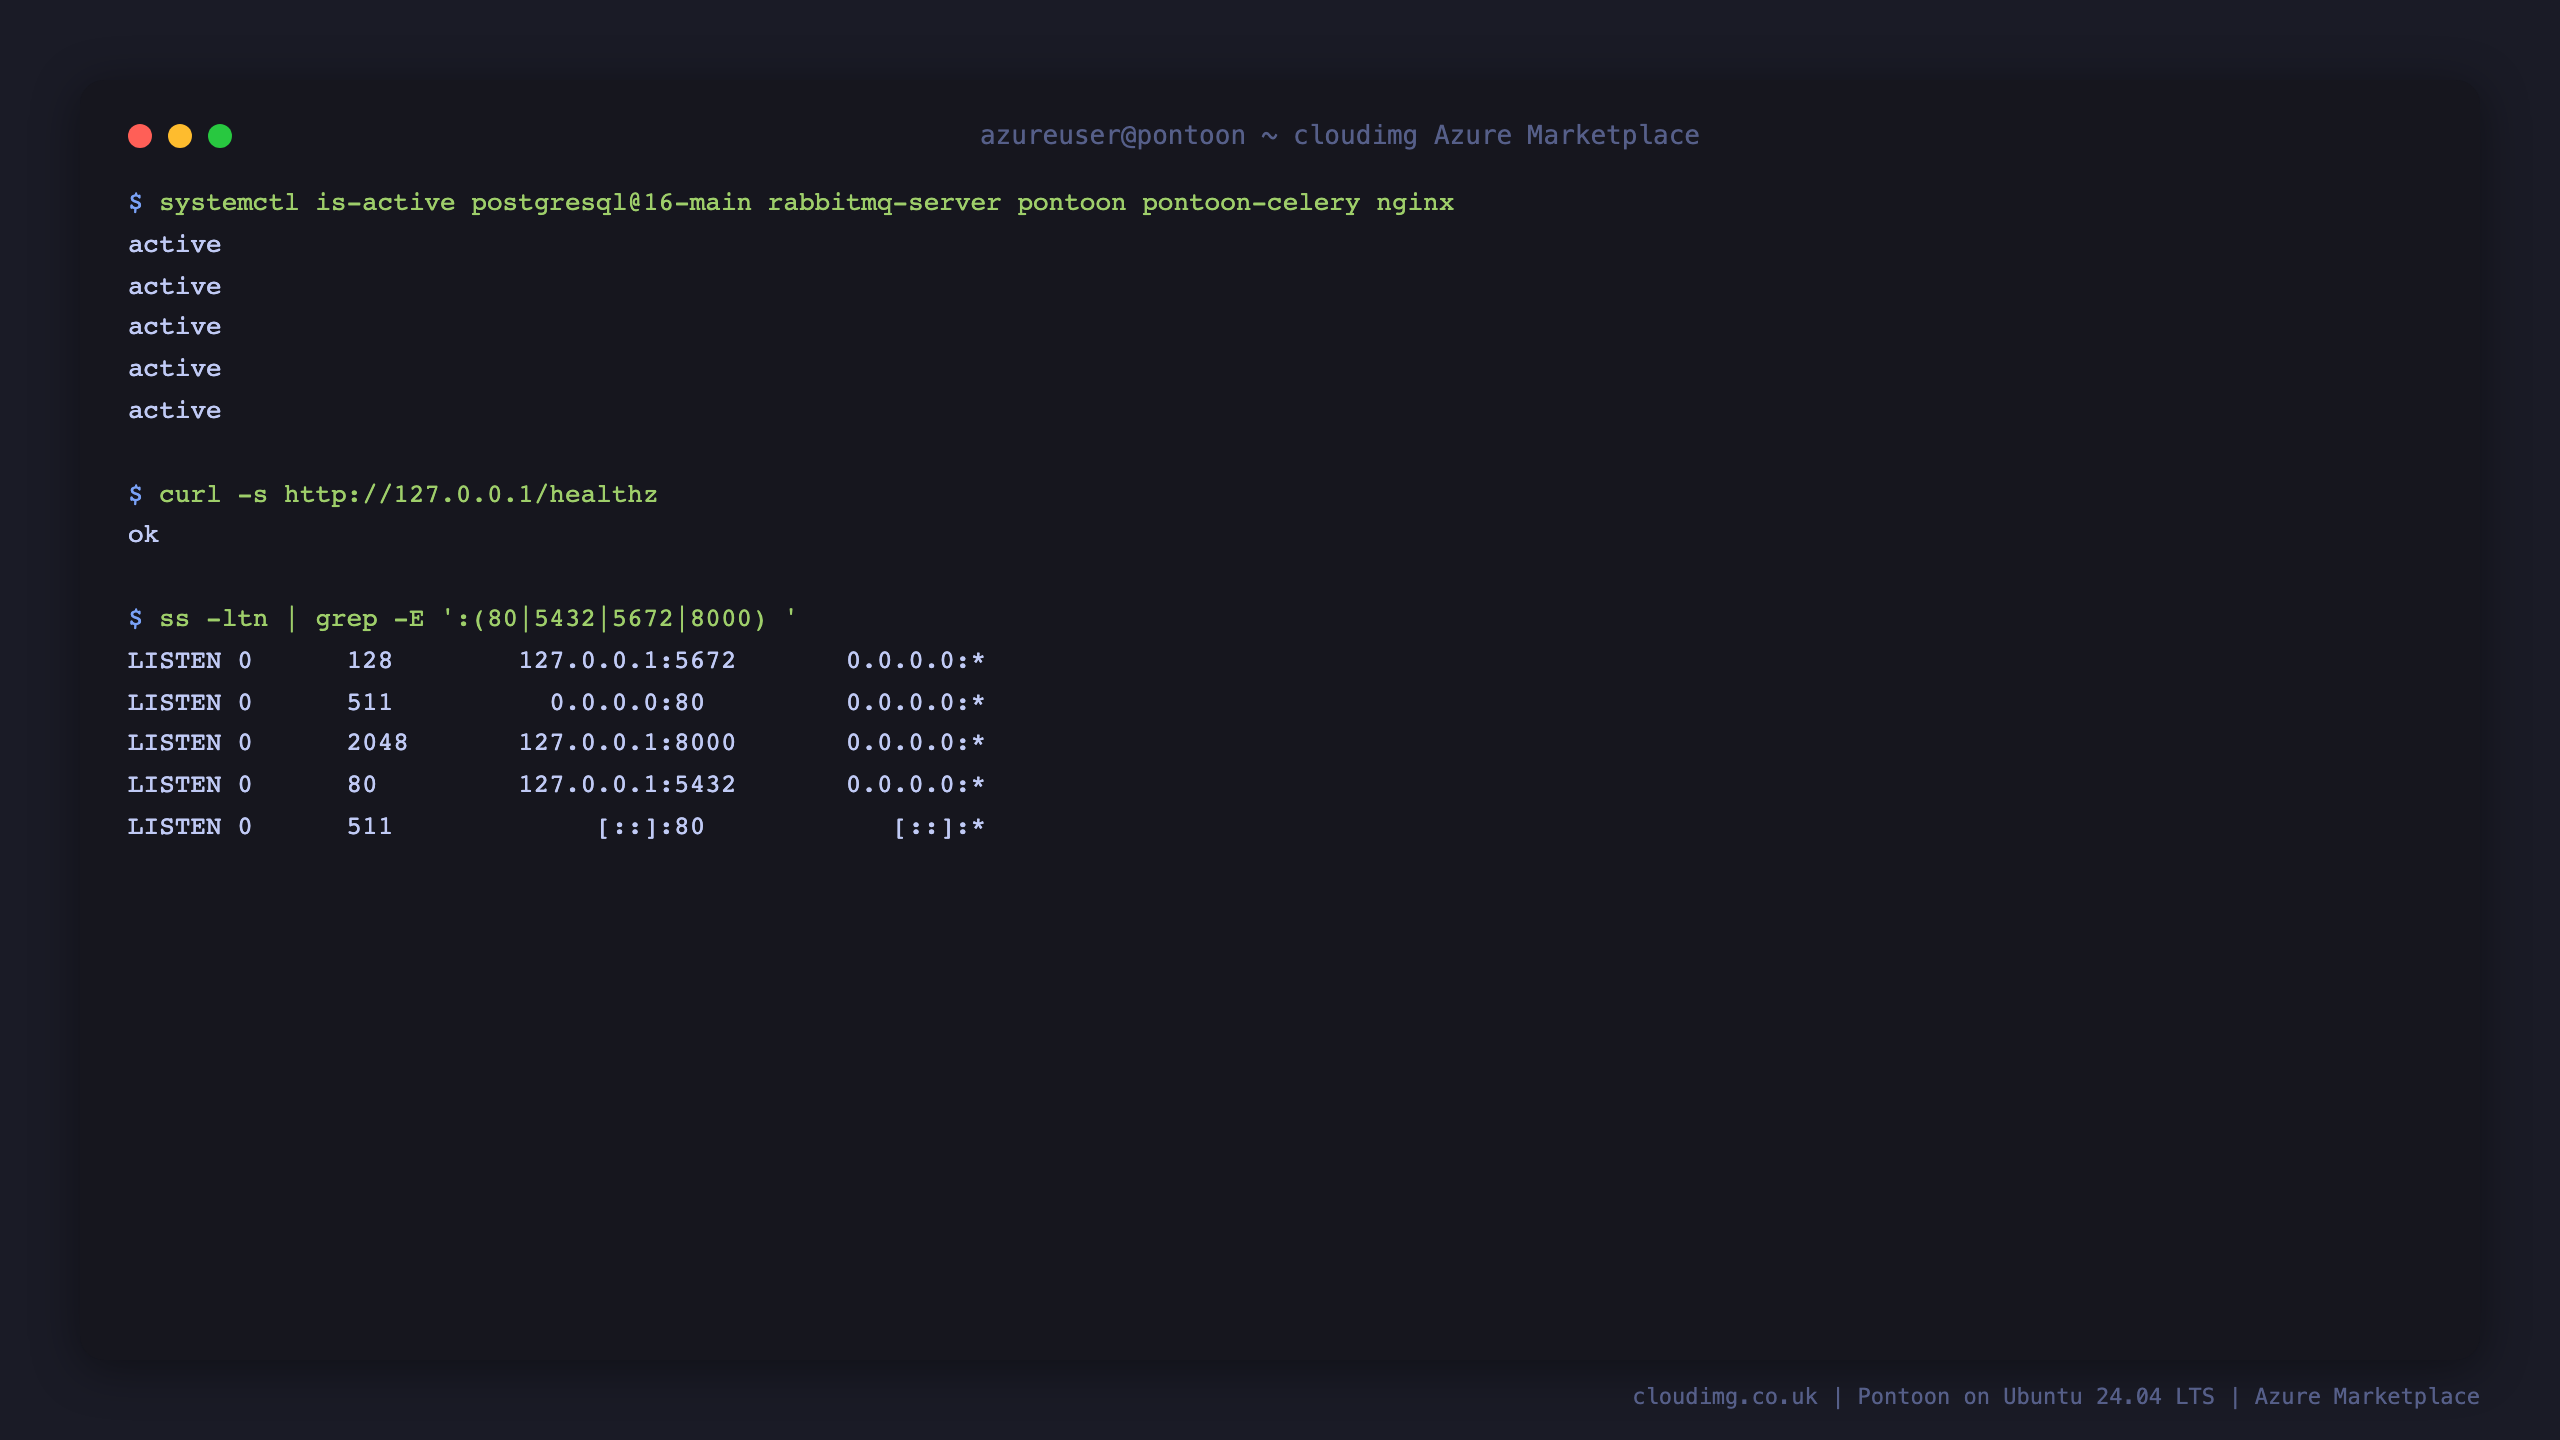Viewport: 2560px width, 1440px height.
Task: Click the dollar prompt before systemctl
Action: click(135, 203)
